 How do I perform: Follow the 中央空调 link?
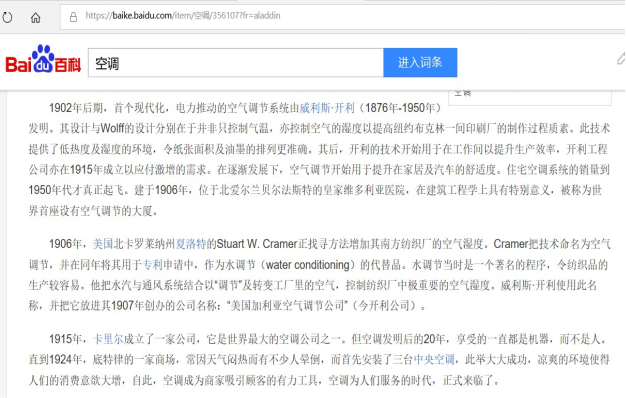[x=434, y=360]
